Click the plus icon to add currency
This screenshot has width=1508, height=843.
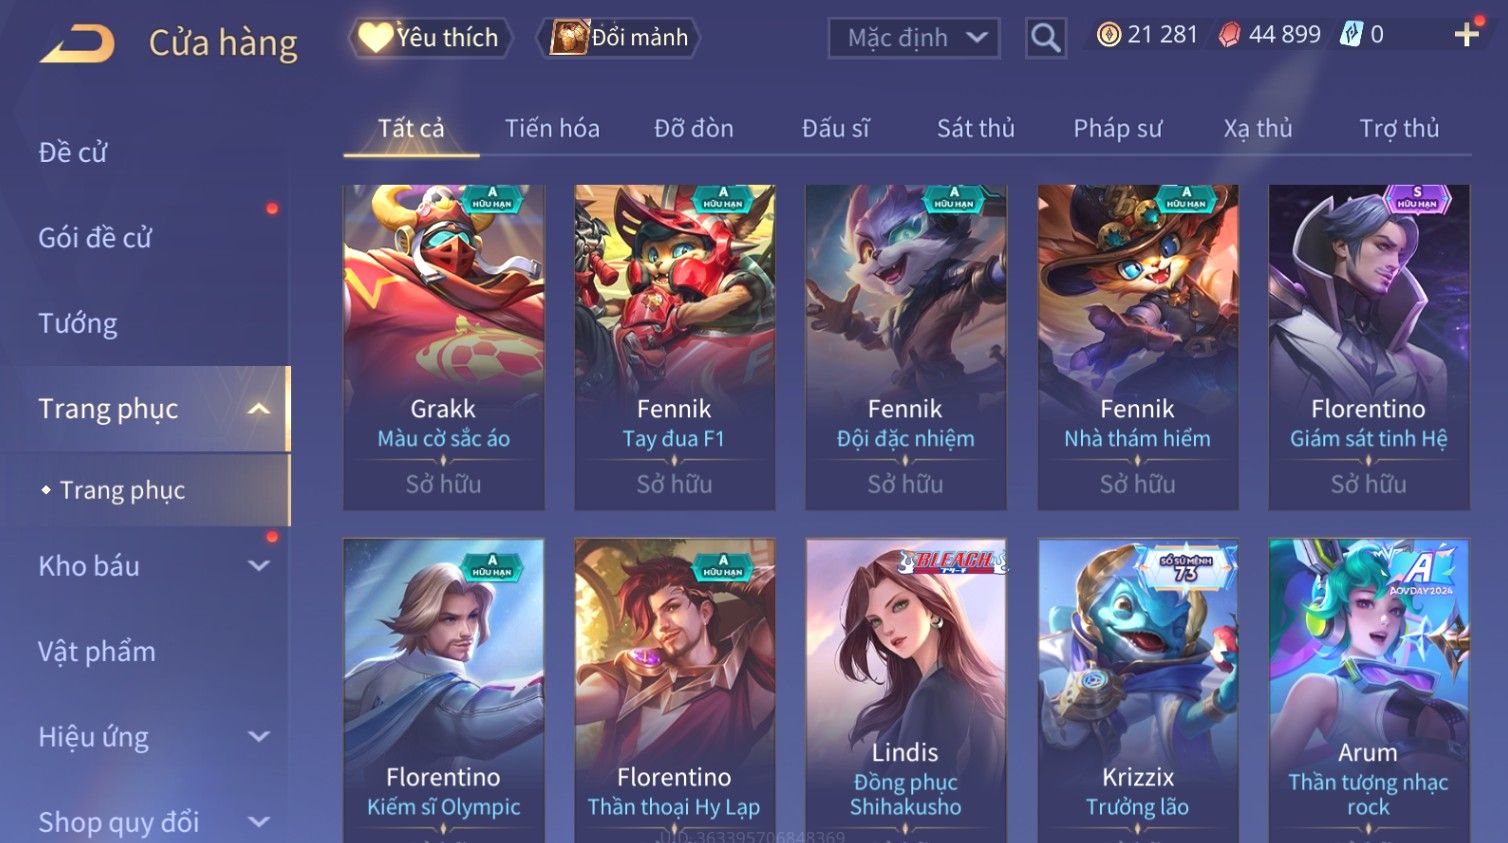(1467, 35)
